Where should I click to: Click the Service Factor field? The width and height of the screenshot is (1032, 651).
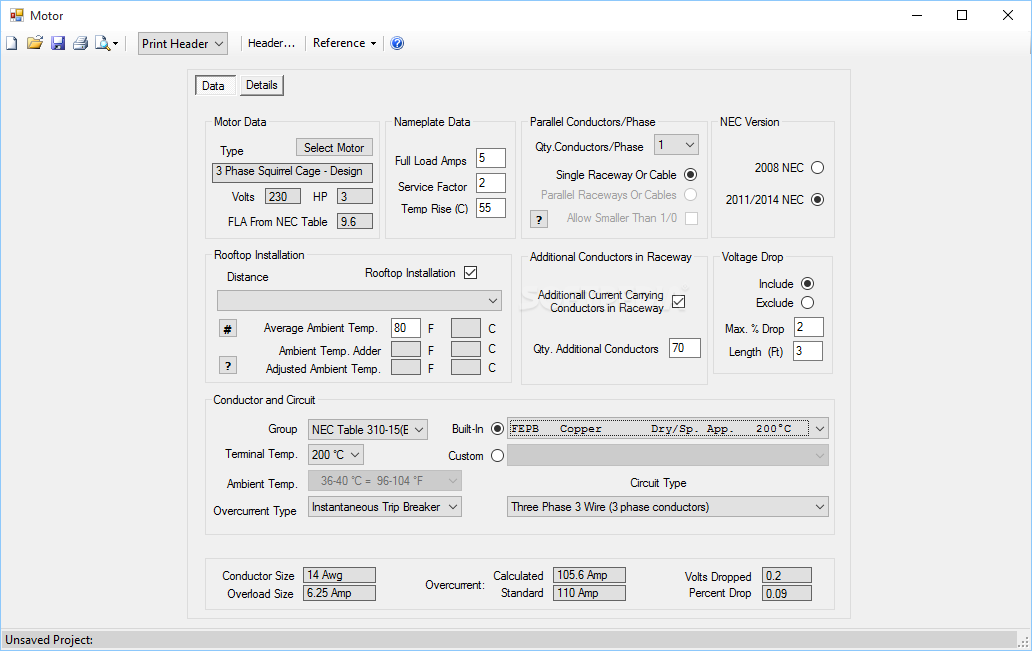click(x=490, y=183)
